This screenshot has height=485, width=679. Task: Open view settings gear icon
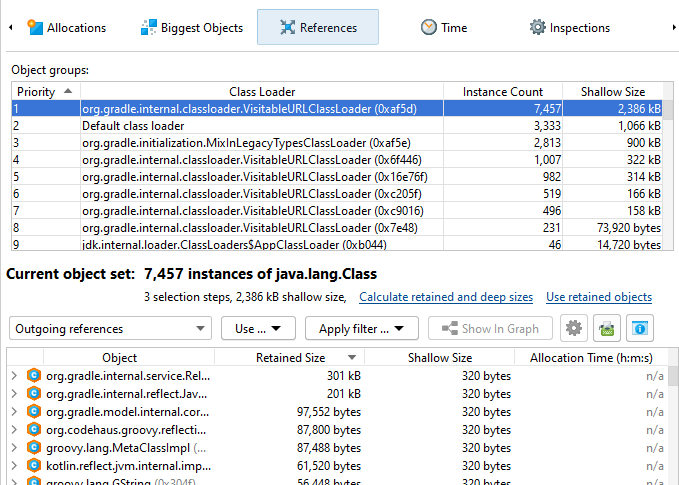[574, 328]
